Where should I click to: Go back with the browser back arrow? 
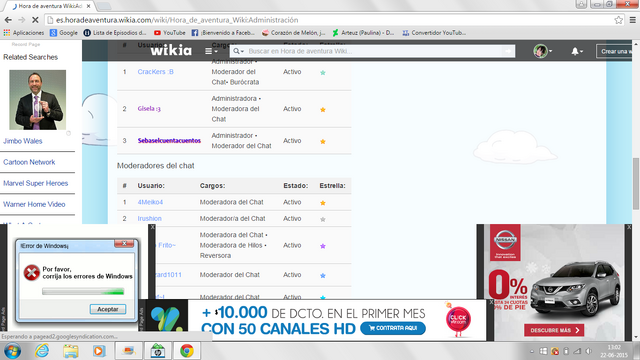(x=8, y=20)
